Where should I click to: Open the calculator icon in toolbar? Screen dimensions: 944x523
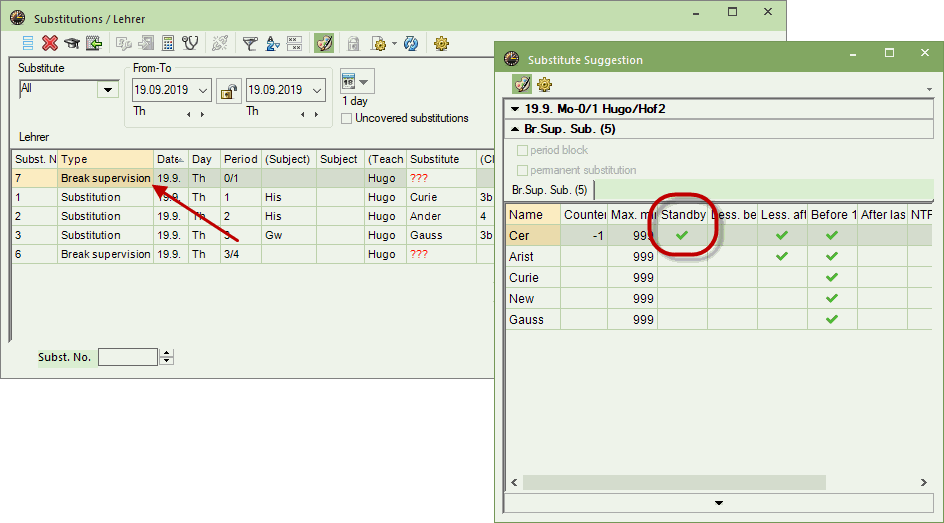tap(168, 43)
